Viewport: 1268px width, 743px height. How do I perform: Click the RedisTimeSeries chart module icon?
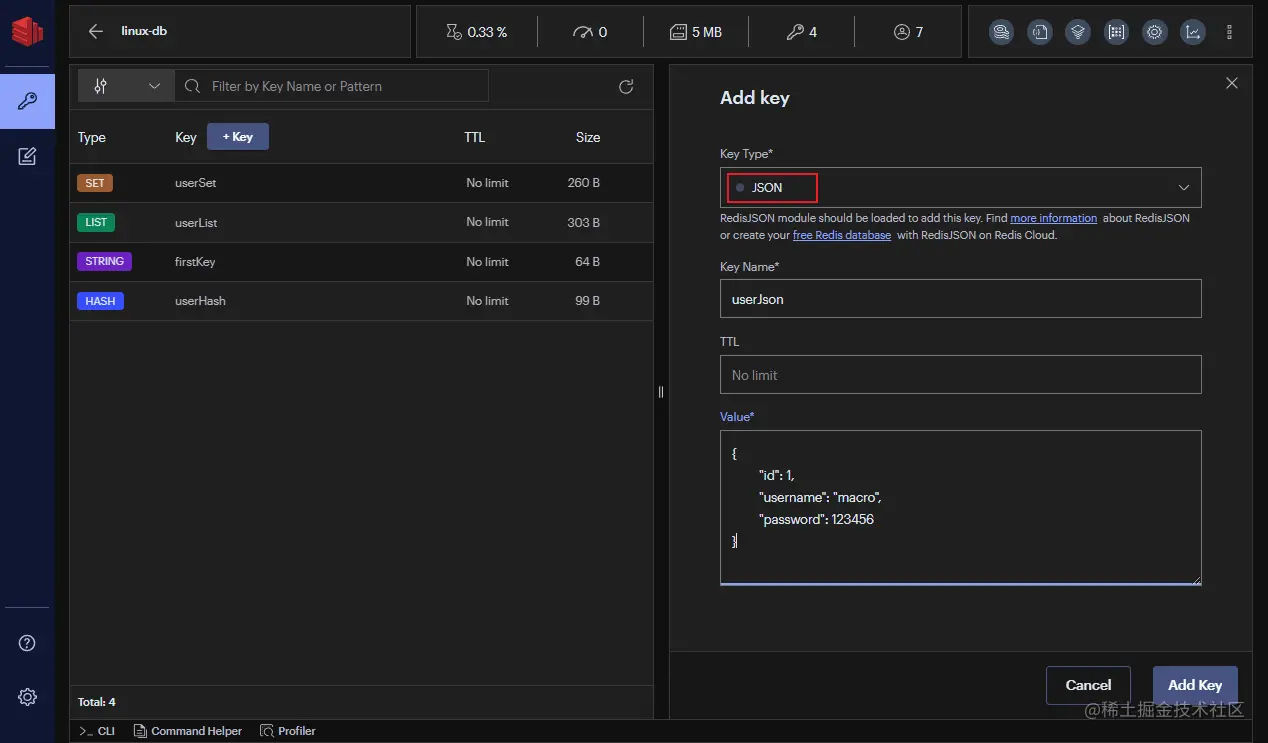click(x=1192, y=32)
